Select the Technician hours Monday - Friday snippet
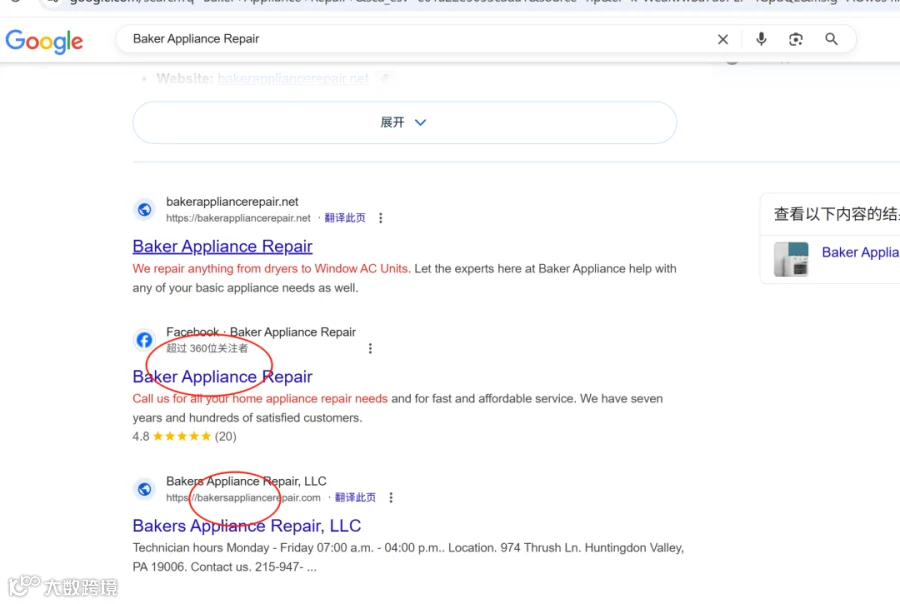The image size is (900, 604). (408, 557)
